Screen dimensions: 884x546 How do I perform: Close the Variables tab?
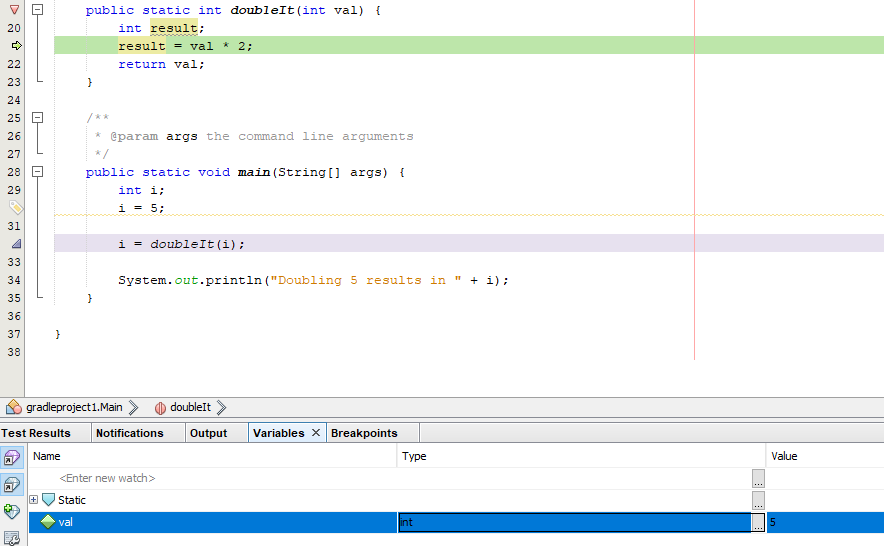[316, 433]
